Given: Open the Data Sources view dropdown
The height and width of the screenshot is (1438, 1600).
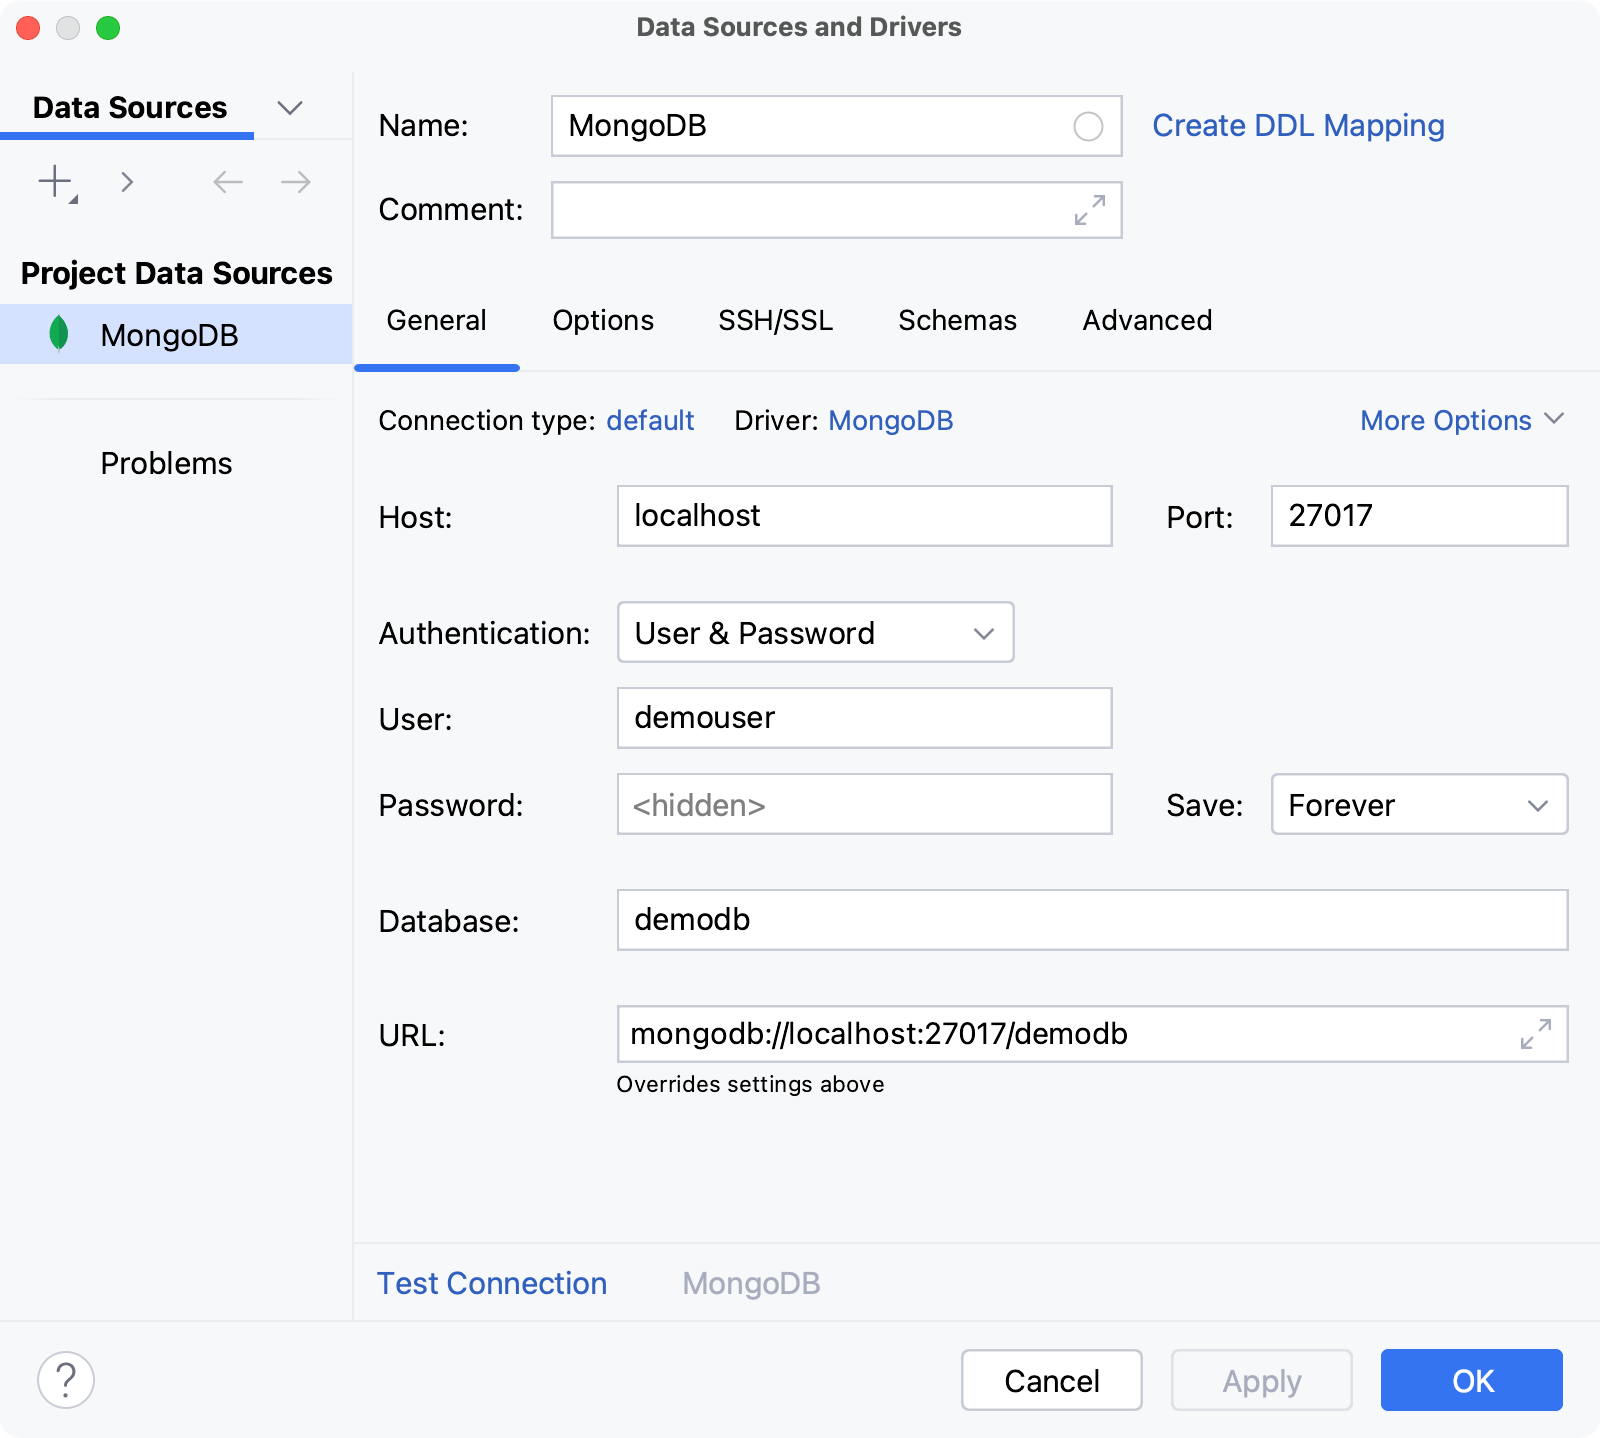Looking at the screenshot, I should pos(290,107).
